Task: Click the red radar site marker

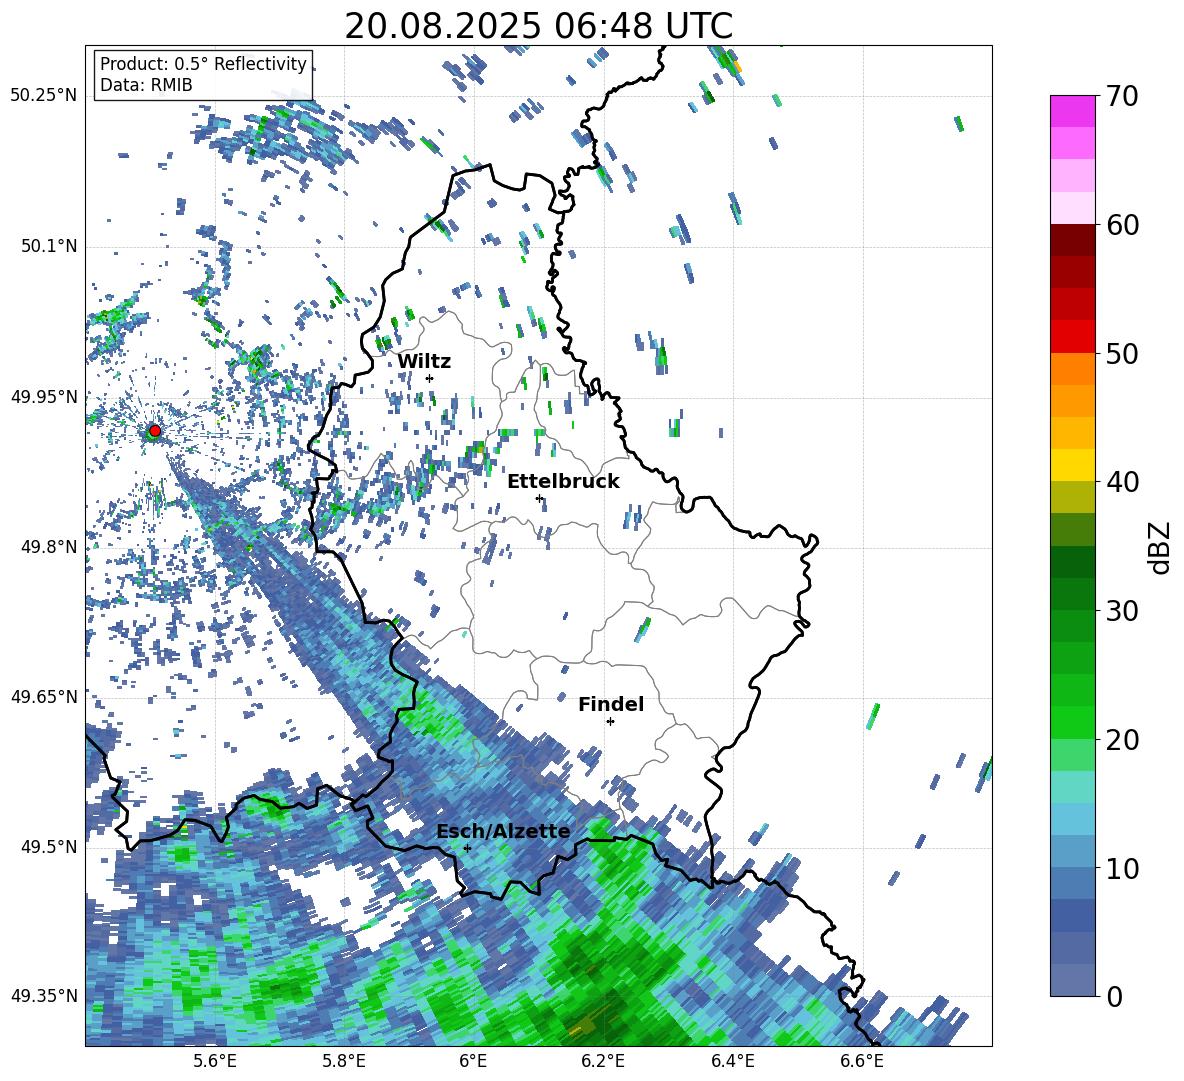Action: (x=155, y=431)
